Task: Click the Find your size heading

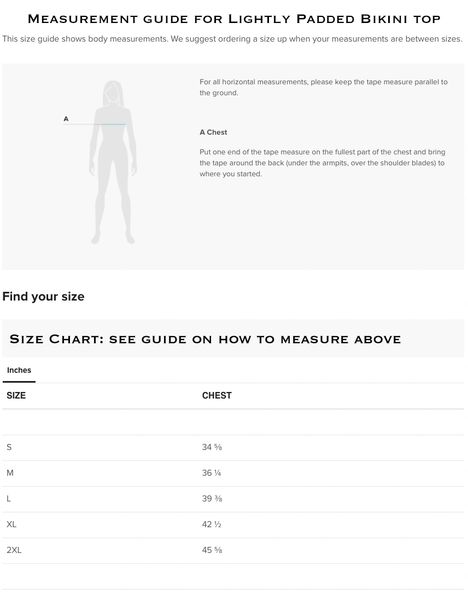Action: [43, 297]
